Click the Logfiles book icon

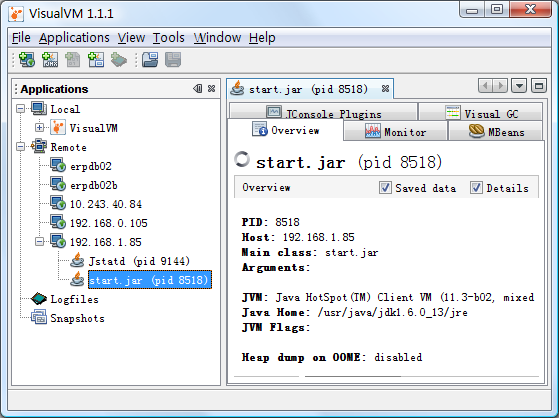pyautogui.click(x=39, y=299)
